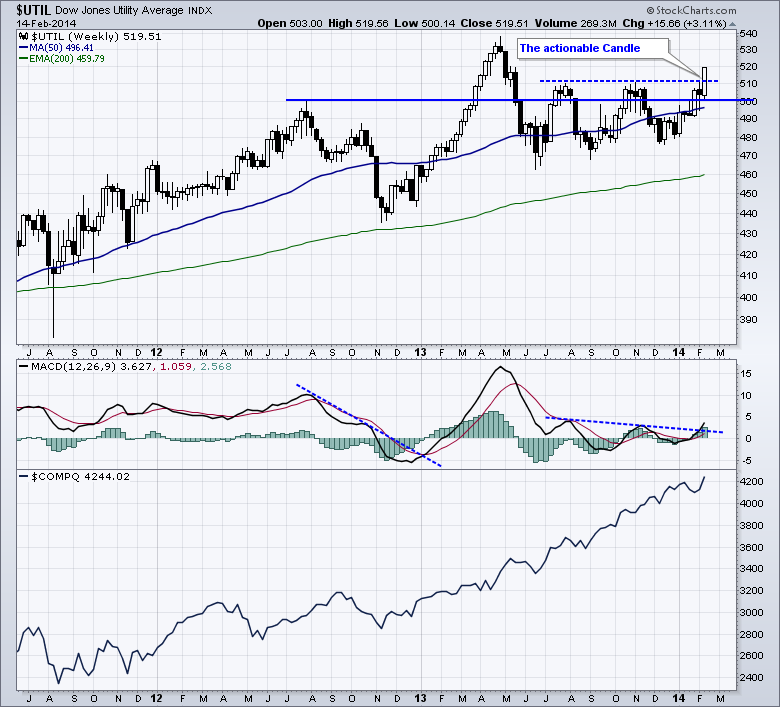Click the $COMPQ 4244.02 legend label
780x707 pixels.
click(x=74, y=477)
